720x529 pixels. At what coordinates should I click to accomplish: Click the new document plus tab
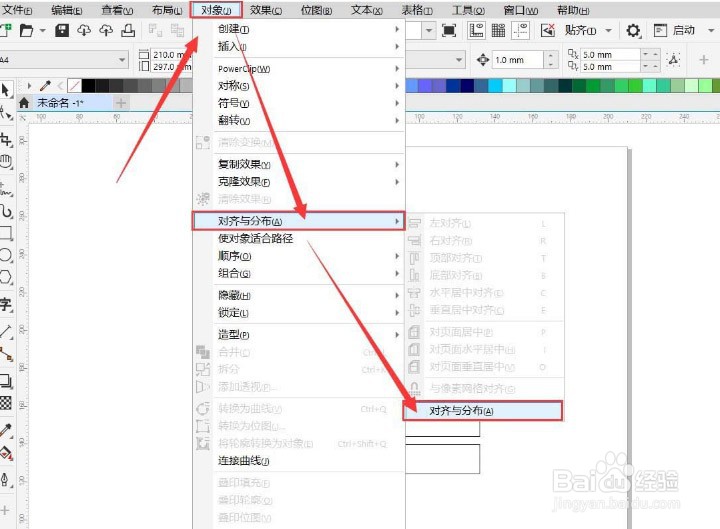[121, 103]
